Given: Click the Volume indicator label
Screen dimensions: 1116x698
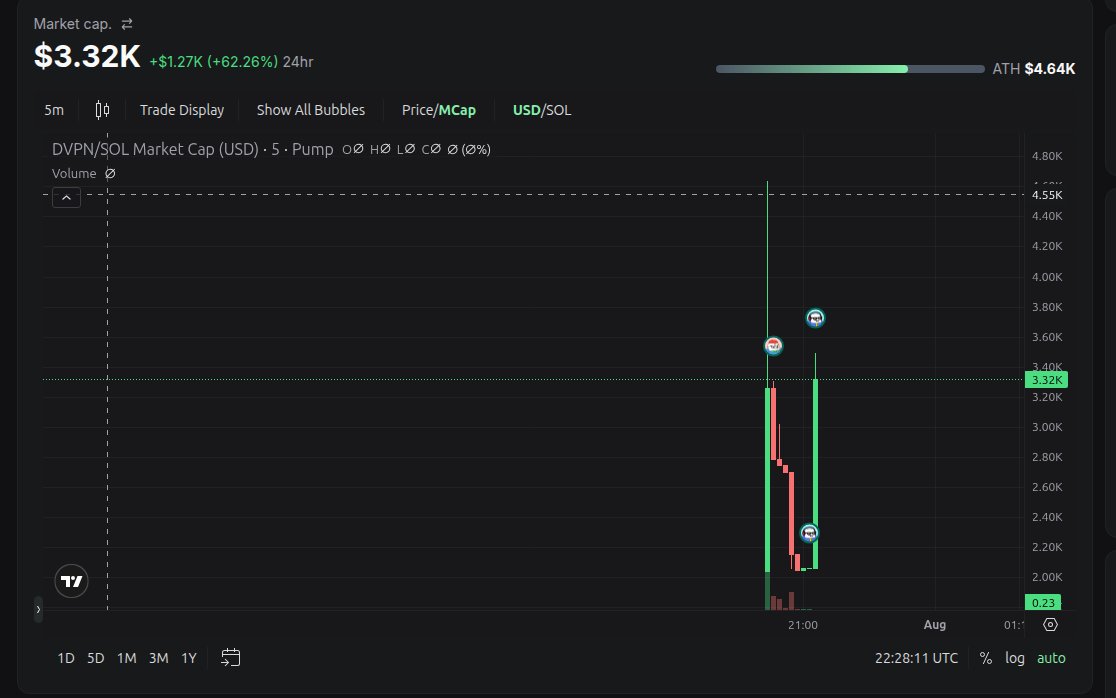Looking at the screenshot, I should pyautogui.click(x=74, y=174).
